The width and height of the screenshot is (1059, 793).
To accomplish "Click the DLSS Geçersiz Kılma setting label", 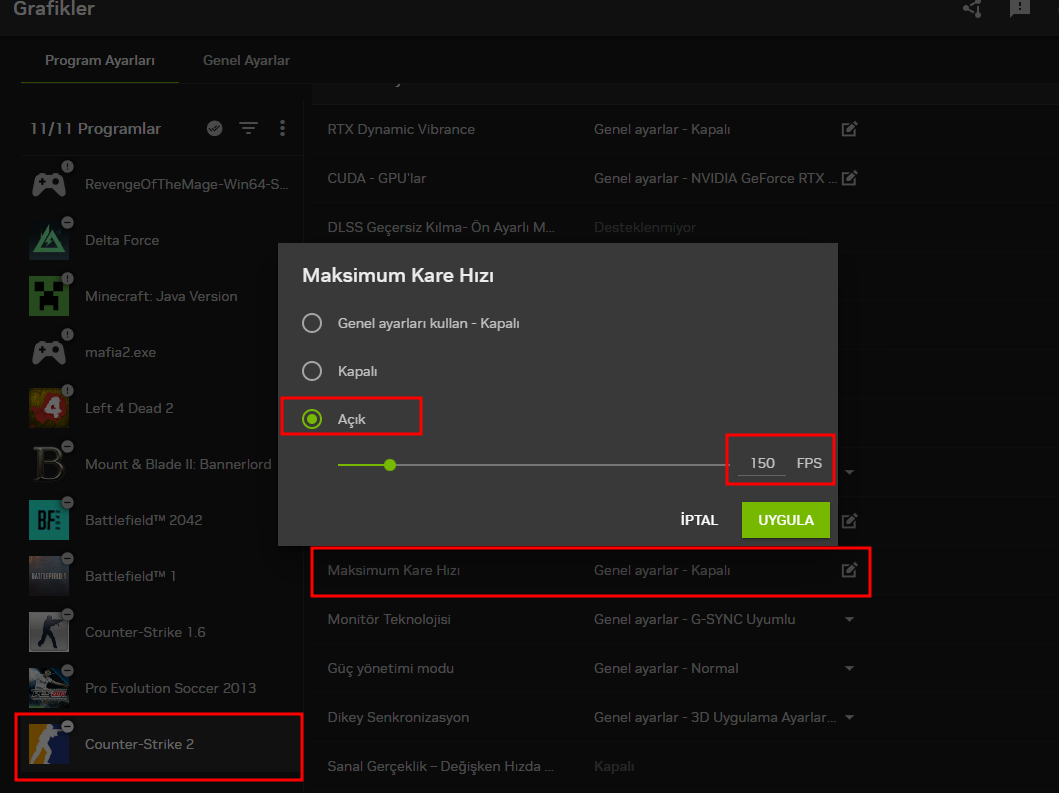I will pos(441,228).
